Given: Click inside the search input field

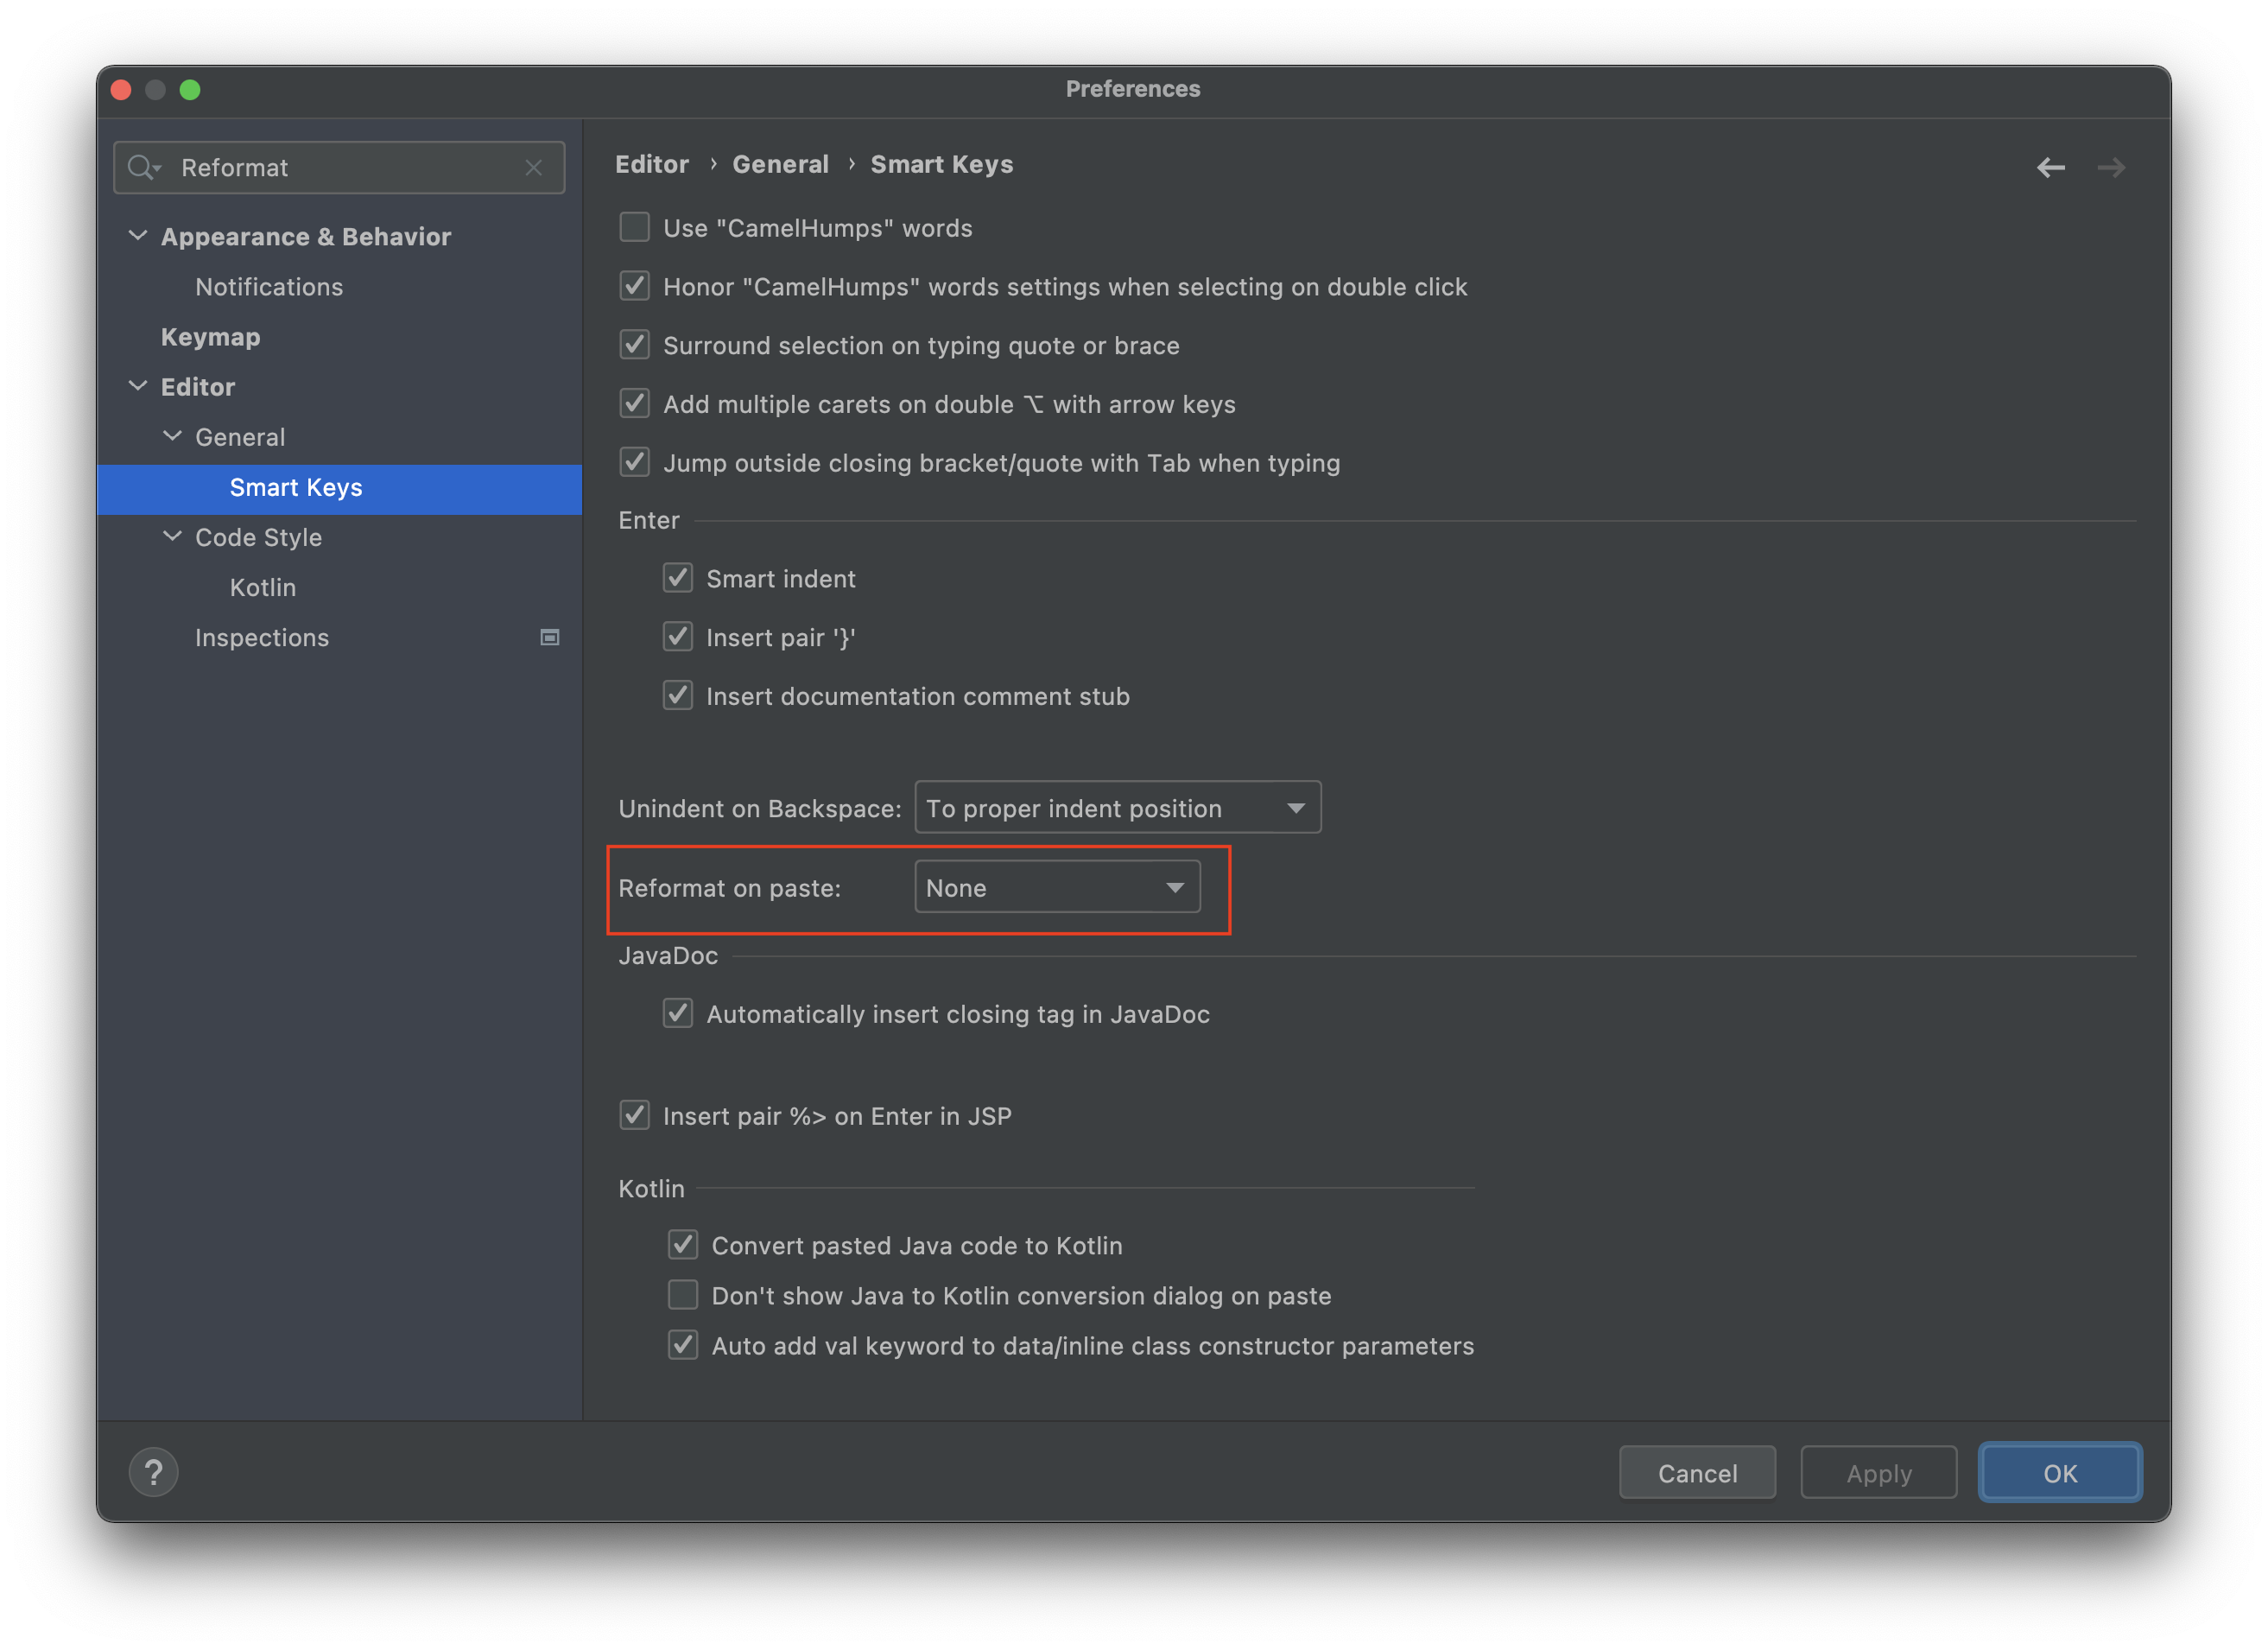Looking at the screenshot, I should pyautogui.click(x=320, y=167).
